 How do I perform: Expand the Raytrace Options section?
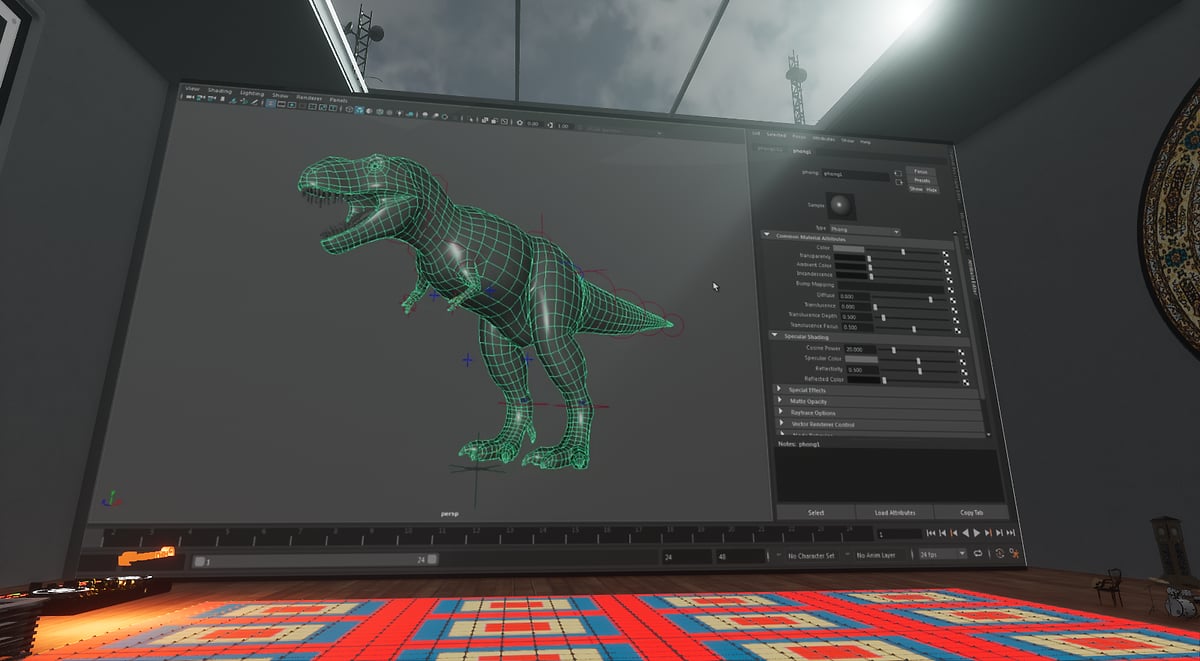[x=781, y=412]
